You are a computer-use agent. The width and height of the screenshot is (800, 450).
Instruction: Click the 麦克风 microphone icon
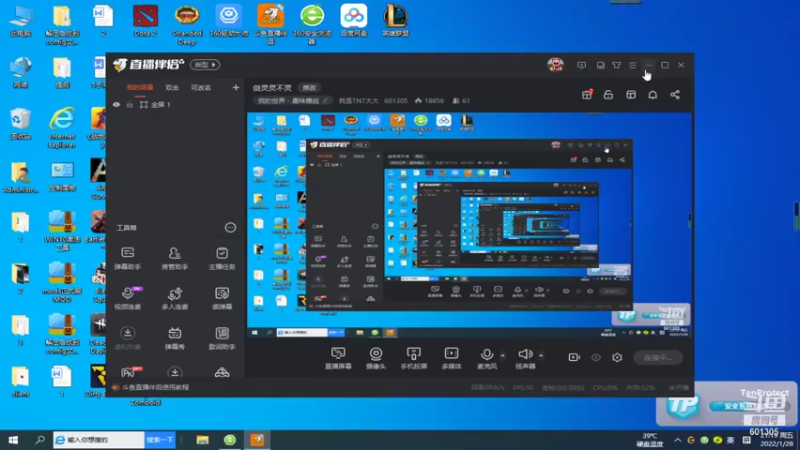pos(486,354)
